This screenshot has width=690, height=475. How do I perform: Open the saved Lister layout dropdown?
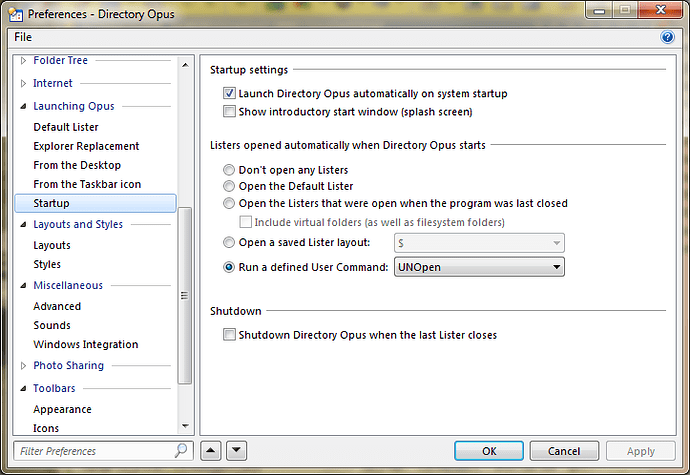point(479,243)
